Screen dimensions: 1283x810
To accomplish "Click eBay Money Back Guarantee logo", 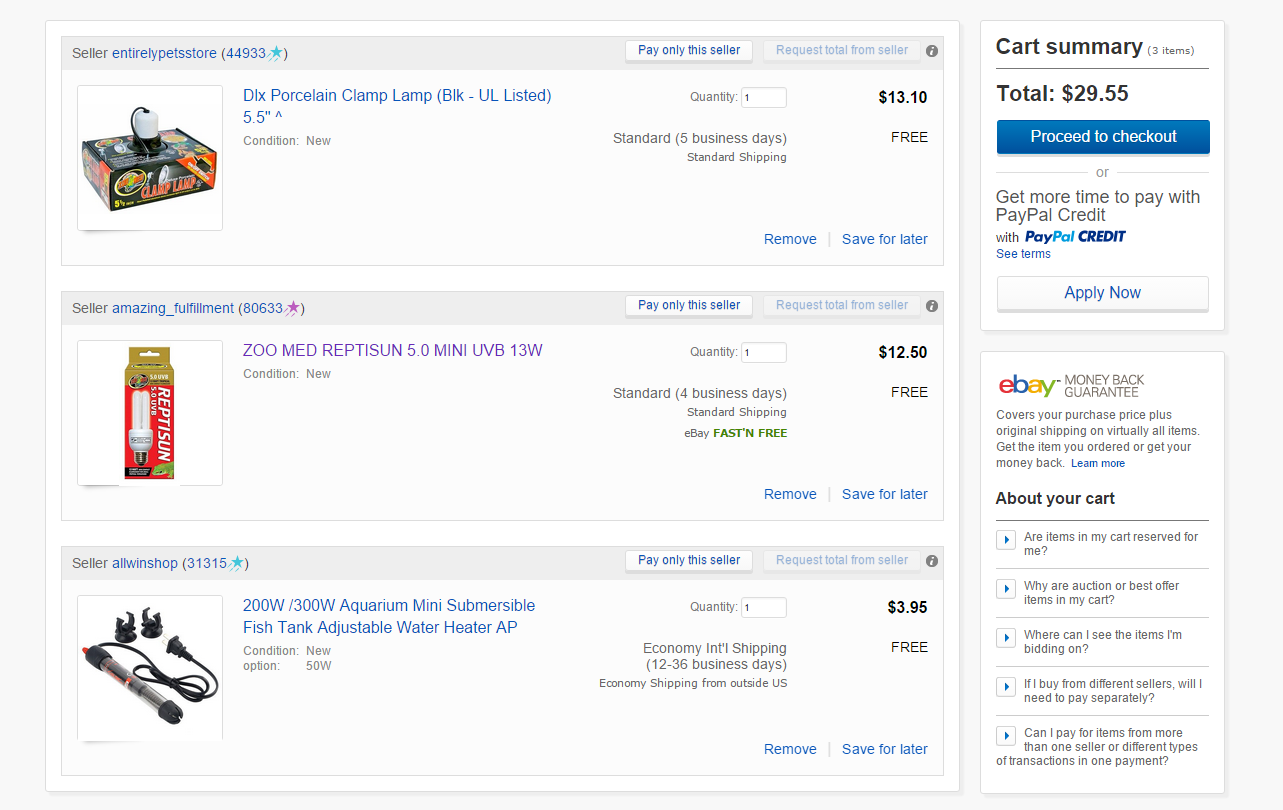I will (x=1070, y=385).
